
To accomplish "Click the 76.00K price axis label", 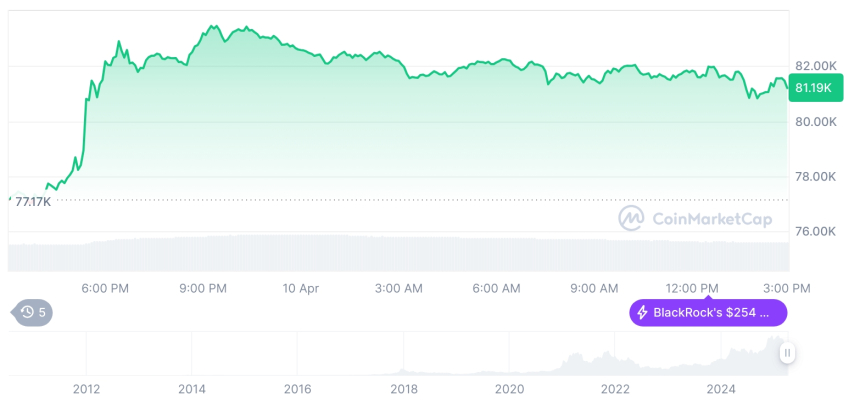I will coord(815,231).
